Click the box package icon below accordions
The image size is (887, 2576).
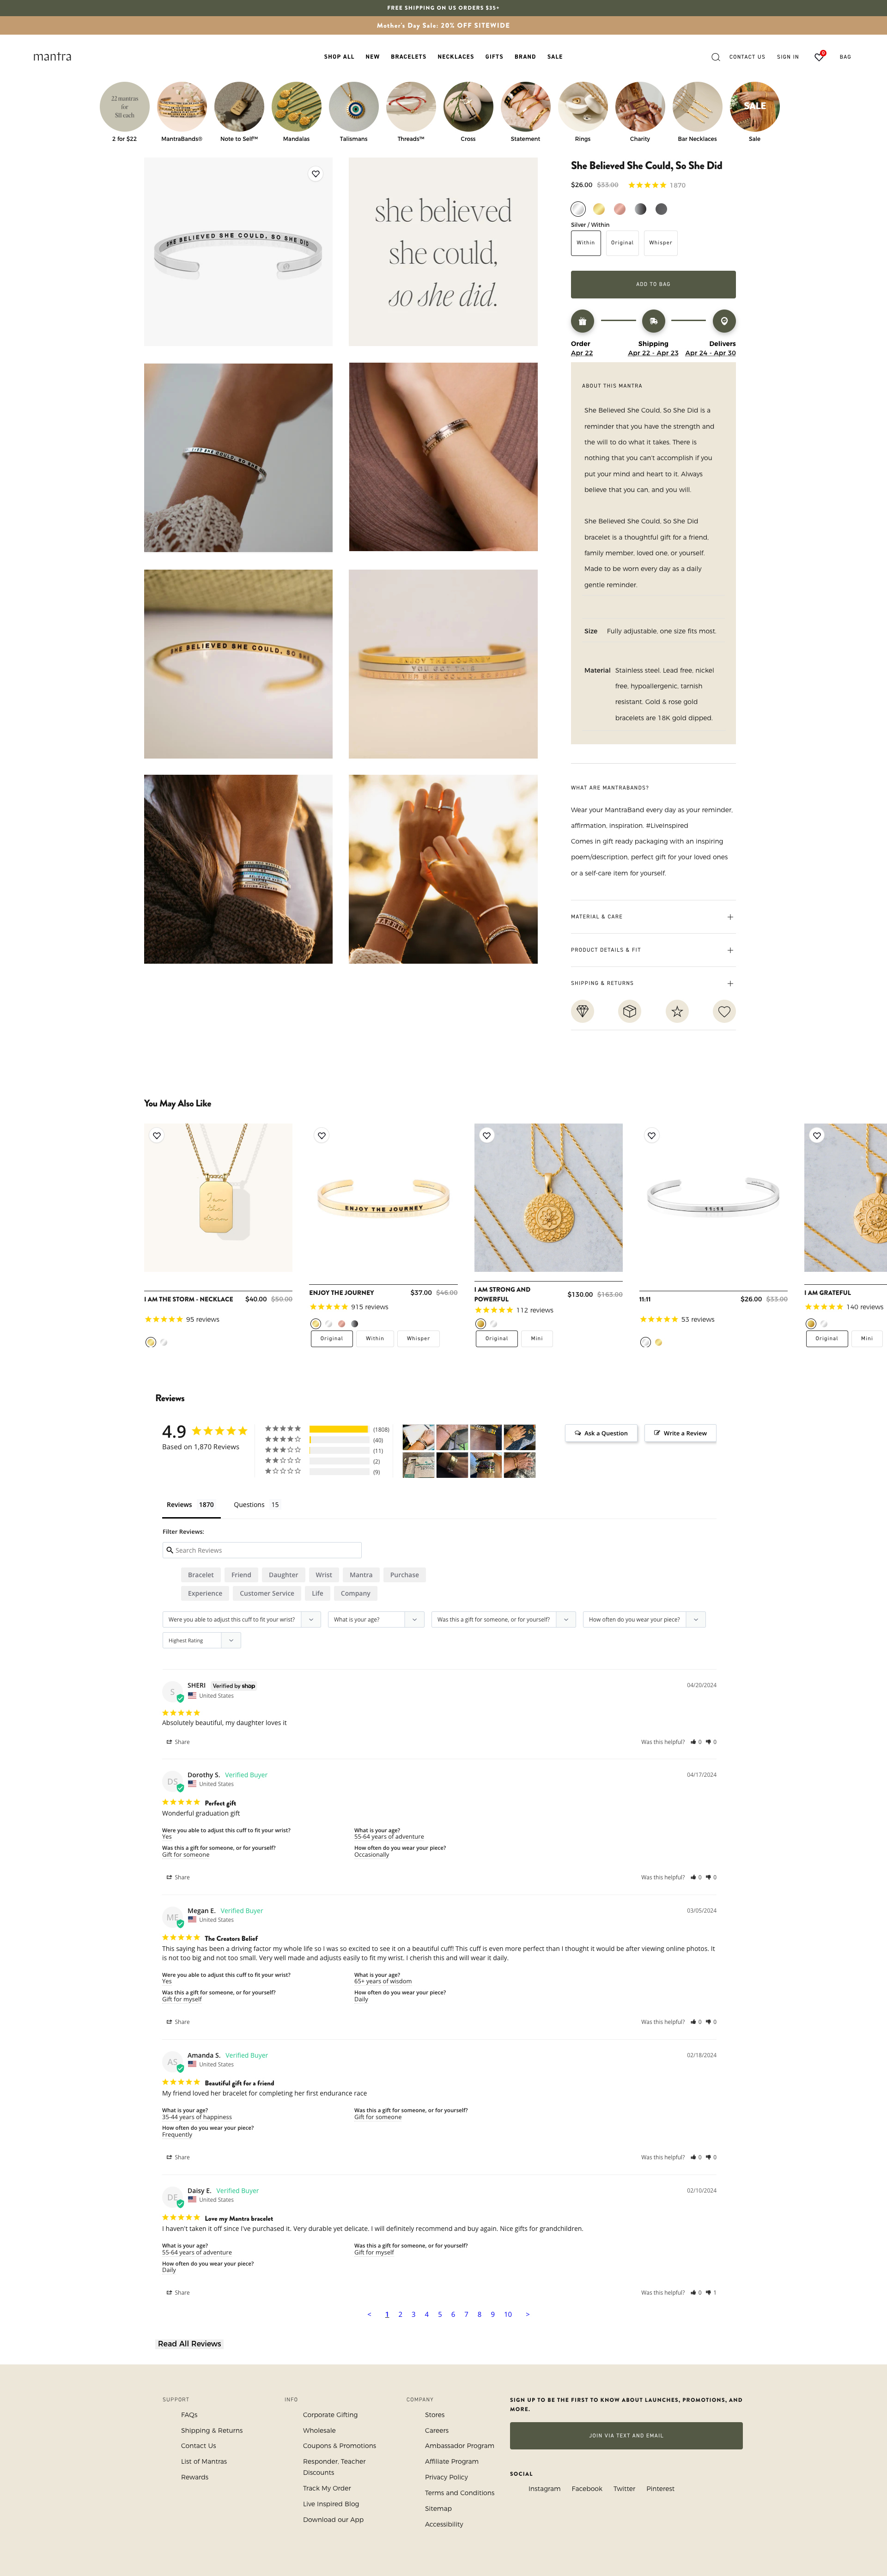(x=629, y=1011)
